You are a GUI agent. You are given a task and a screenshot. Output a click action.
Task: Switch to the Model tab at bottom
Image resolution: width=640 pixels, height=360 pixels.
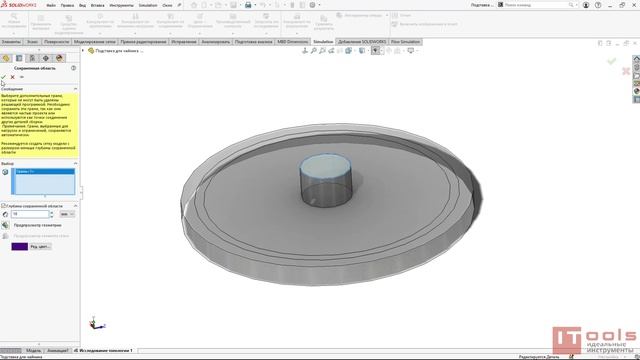tap(33, 351)
